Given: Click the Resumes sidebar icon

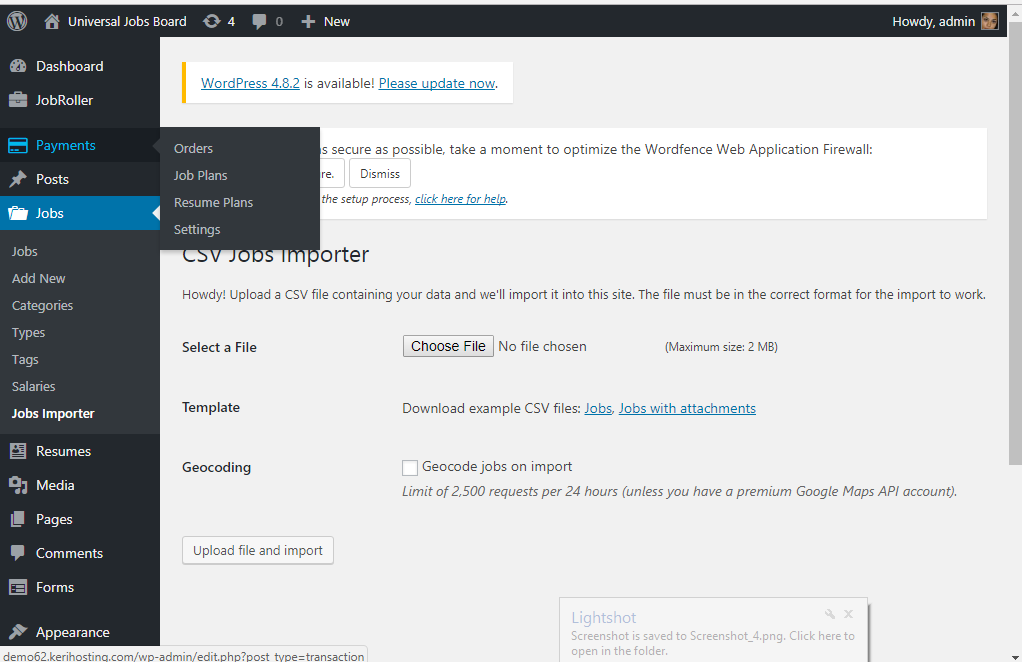Looking at the screenshot, I should (x=18, y=451).
